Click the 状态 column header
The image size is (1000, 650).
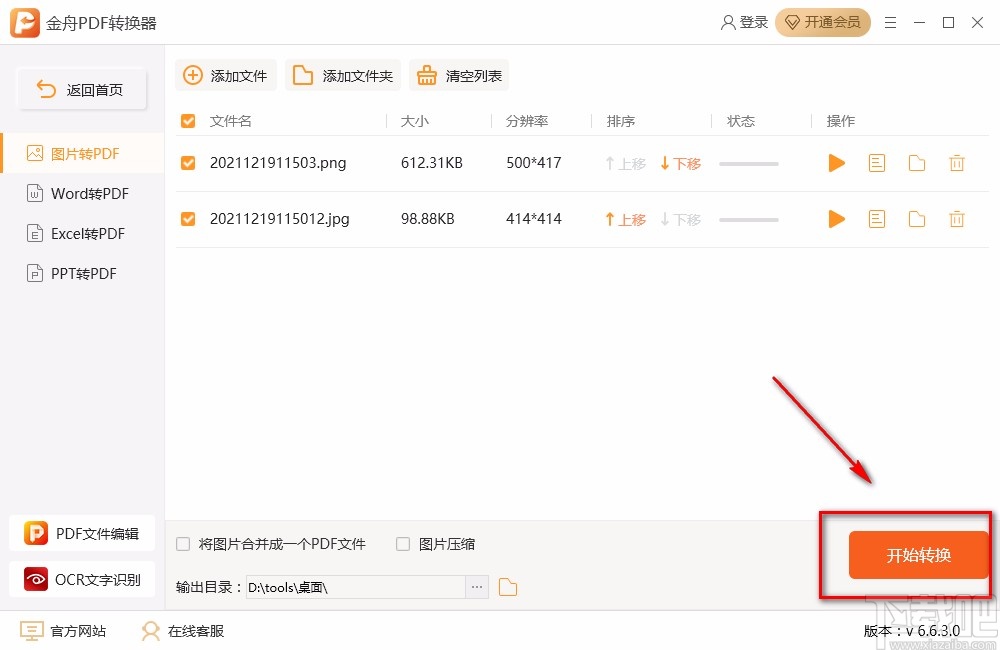tap(741, 121)
